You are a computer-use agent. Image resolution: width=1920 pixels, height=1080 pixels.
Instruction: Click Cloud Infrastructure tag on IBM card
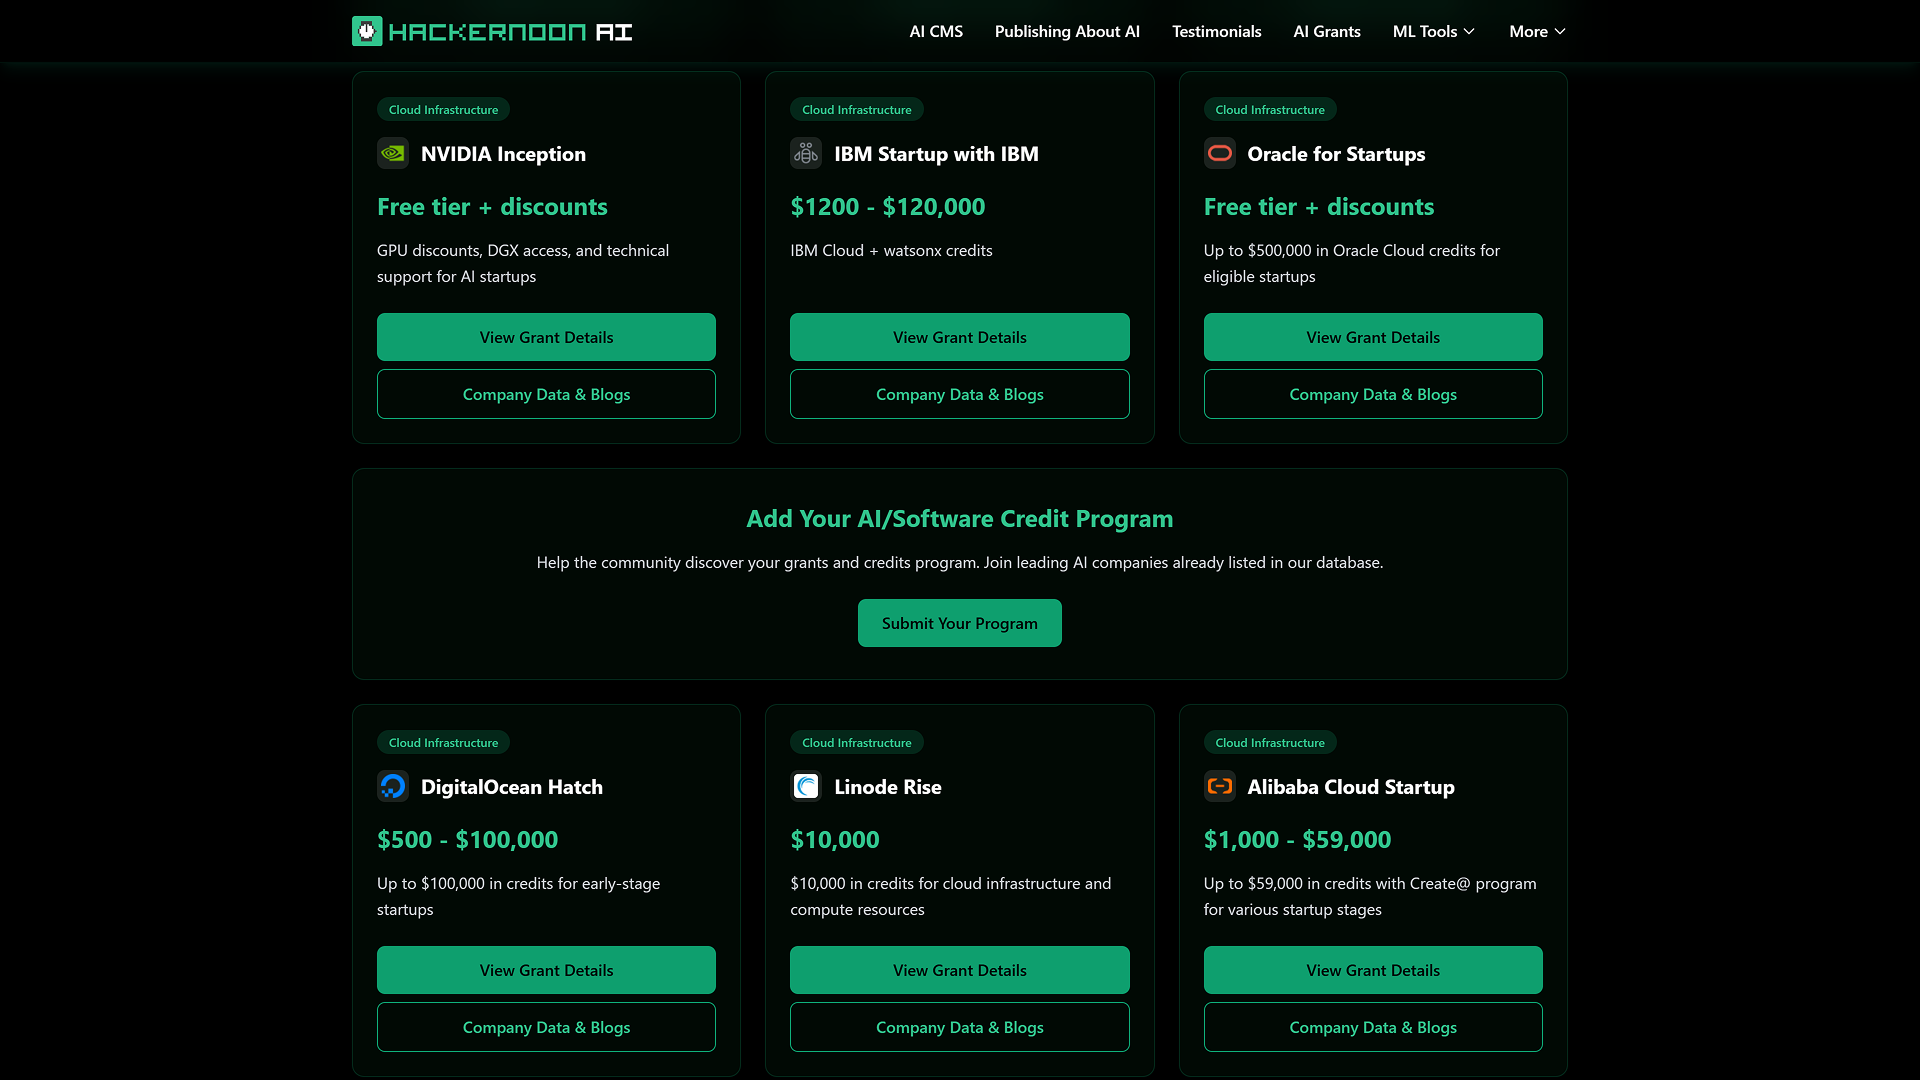(x=857, y=110)
